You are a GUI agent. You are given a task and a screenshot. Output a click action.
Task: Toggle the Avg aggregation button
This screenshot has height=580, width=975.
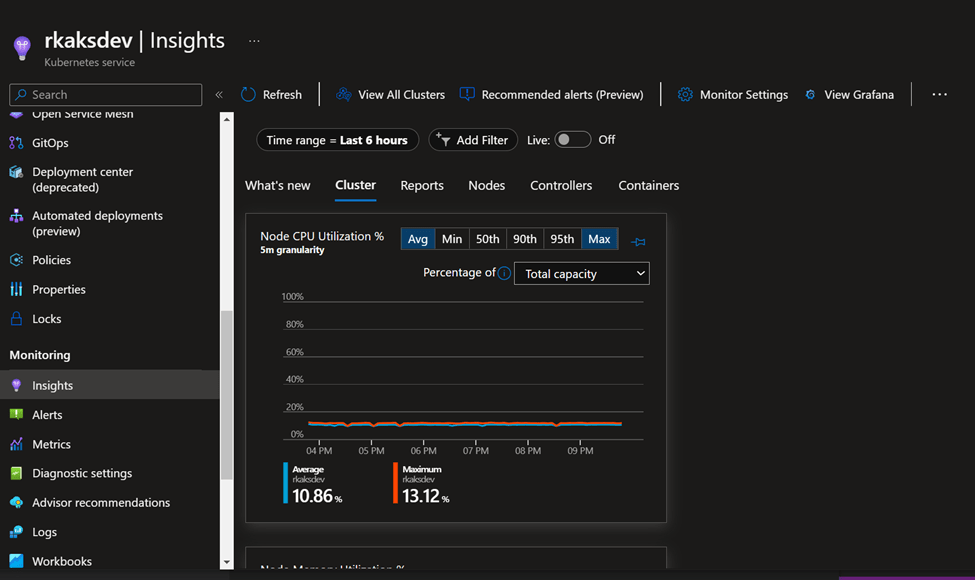click(418, 239)
